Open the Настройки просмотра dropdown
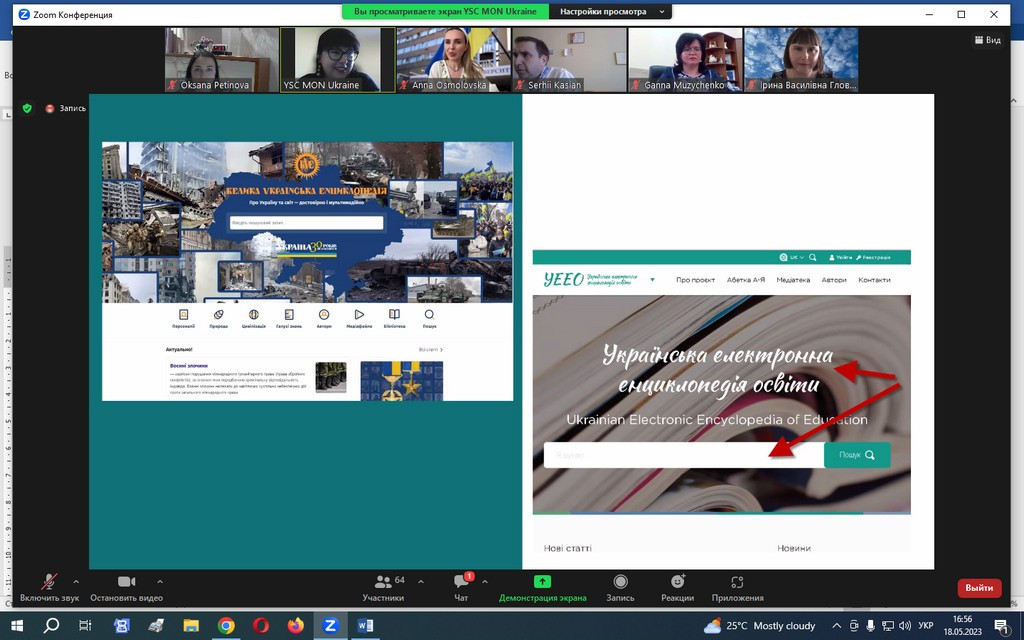1024x640 pixels. tap(610, 12)
